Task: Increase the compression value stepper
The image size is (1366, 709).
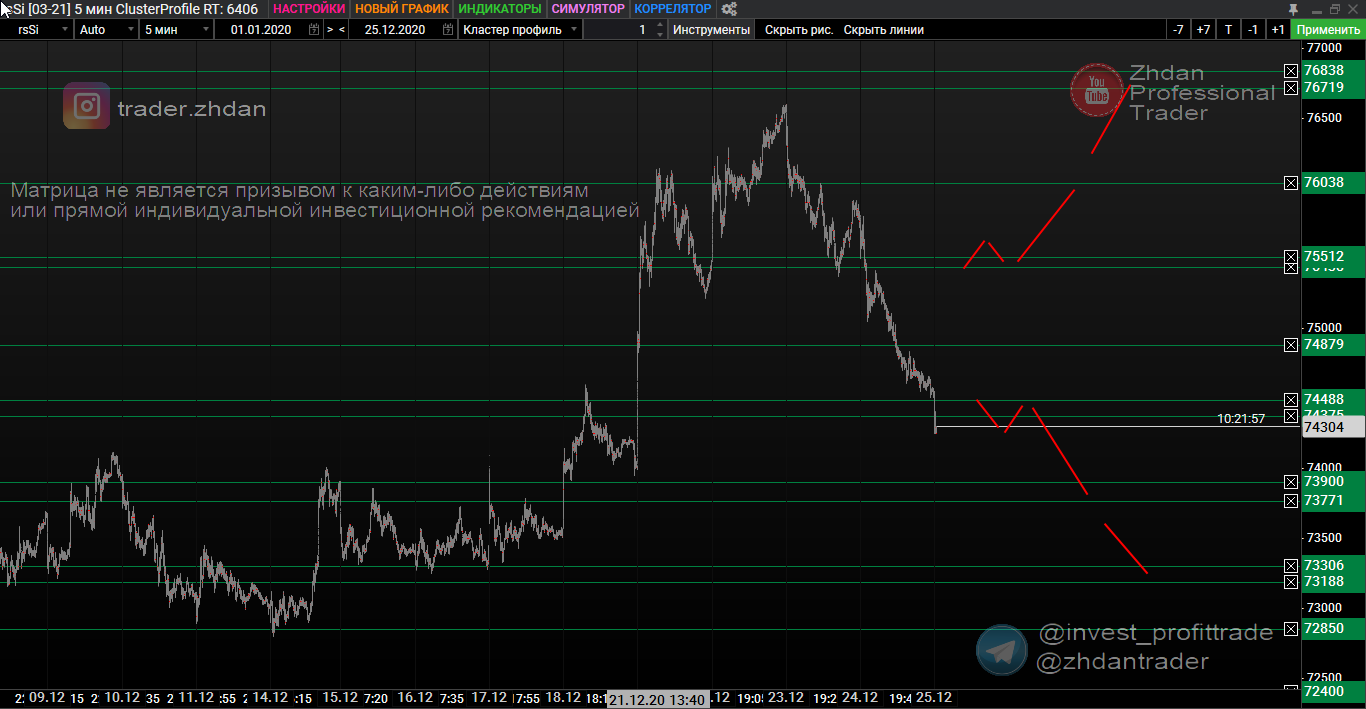Action: click(659, 26)
